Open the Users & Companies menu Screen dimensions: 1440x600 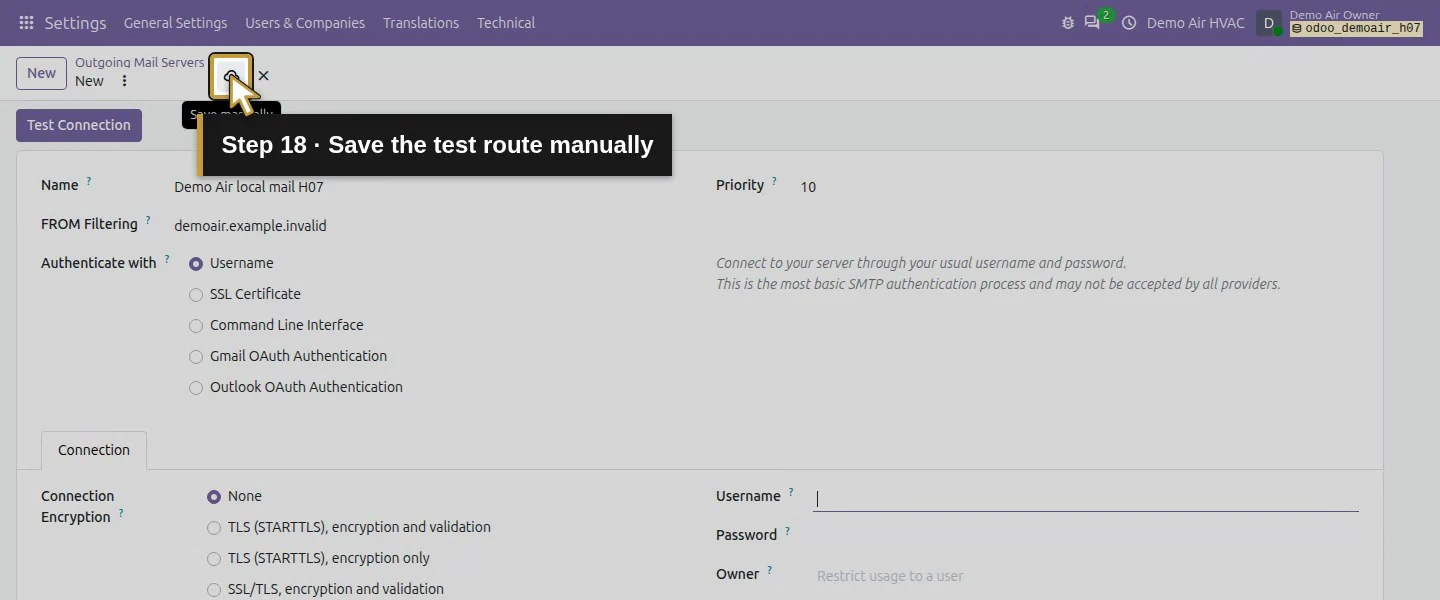coord(305,23)
